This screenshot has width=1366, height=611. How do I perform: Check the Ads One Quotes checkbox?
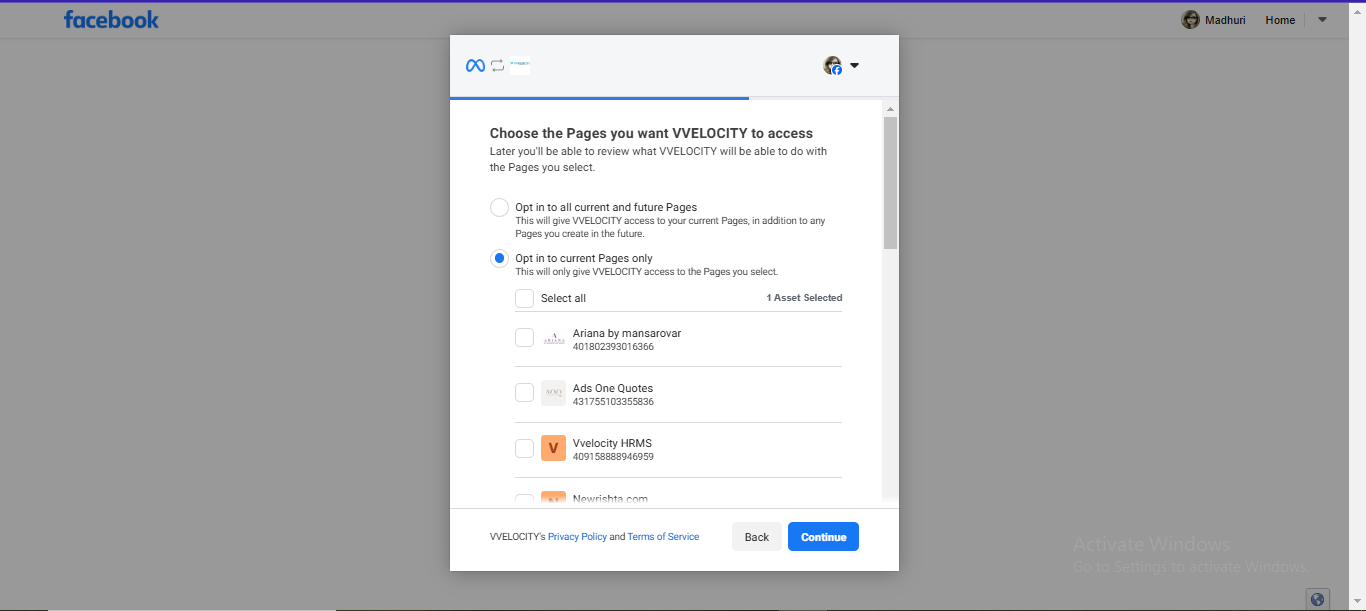tap(524, 393)
